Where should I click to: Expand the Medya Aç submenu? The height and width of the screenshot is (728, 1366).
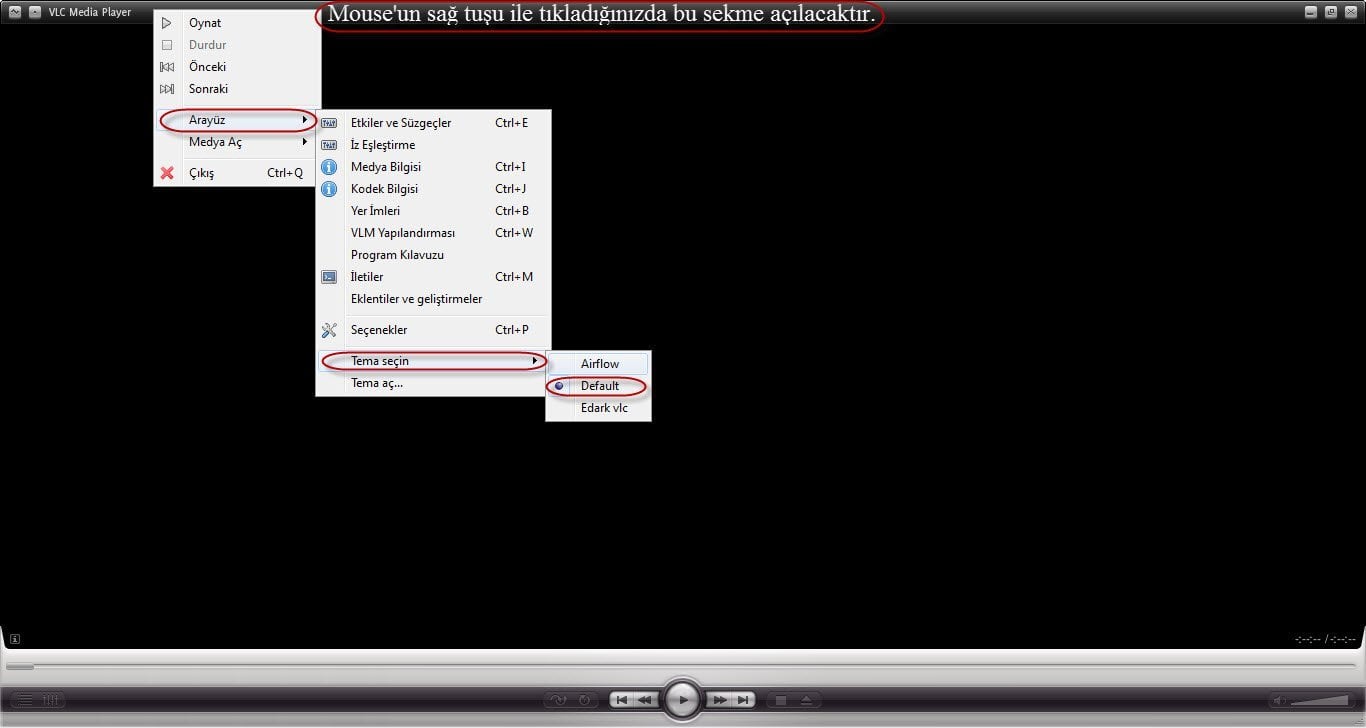tap(238, 142)
